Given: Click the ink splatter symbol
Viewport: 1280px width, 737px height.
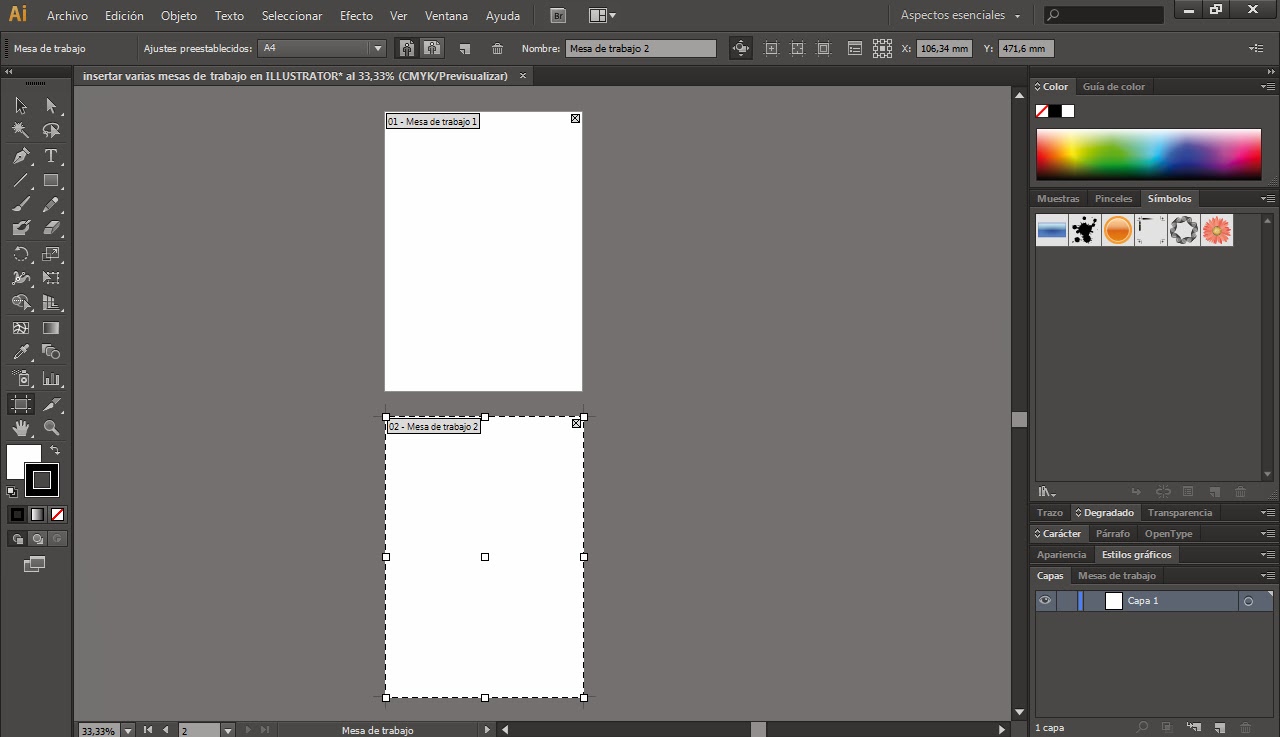Looking at the screenshot, I should 1085,230.
